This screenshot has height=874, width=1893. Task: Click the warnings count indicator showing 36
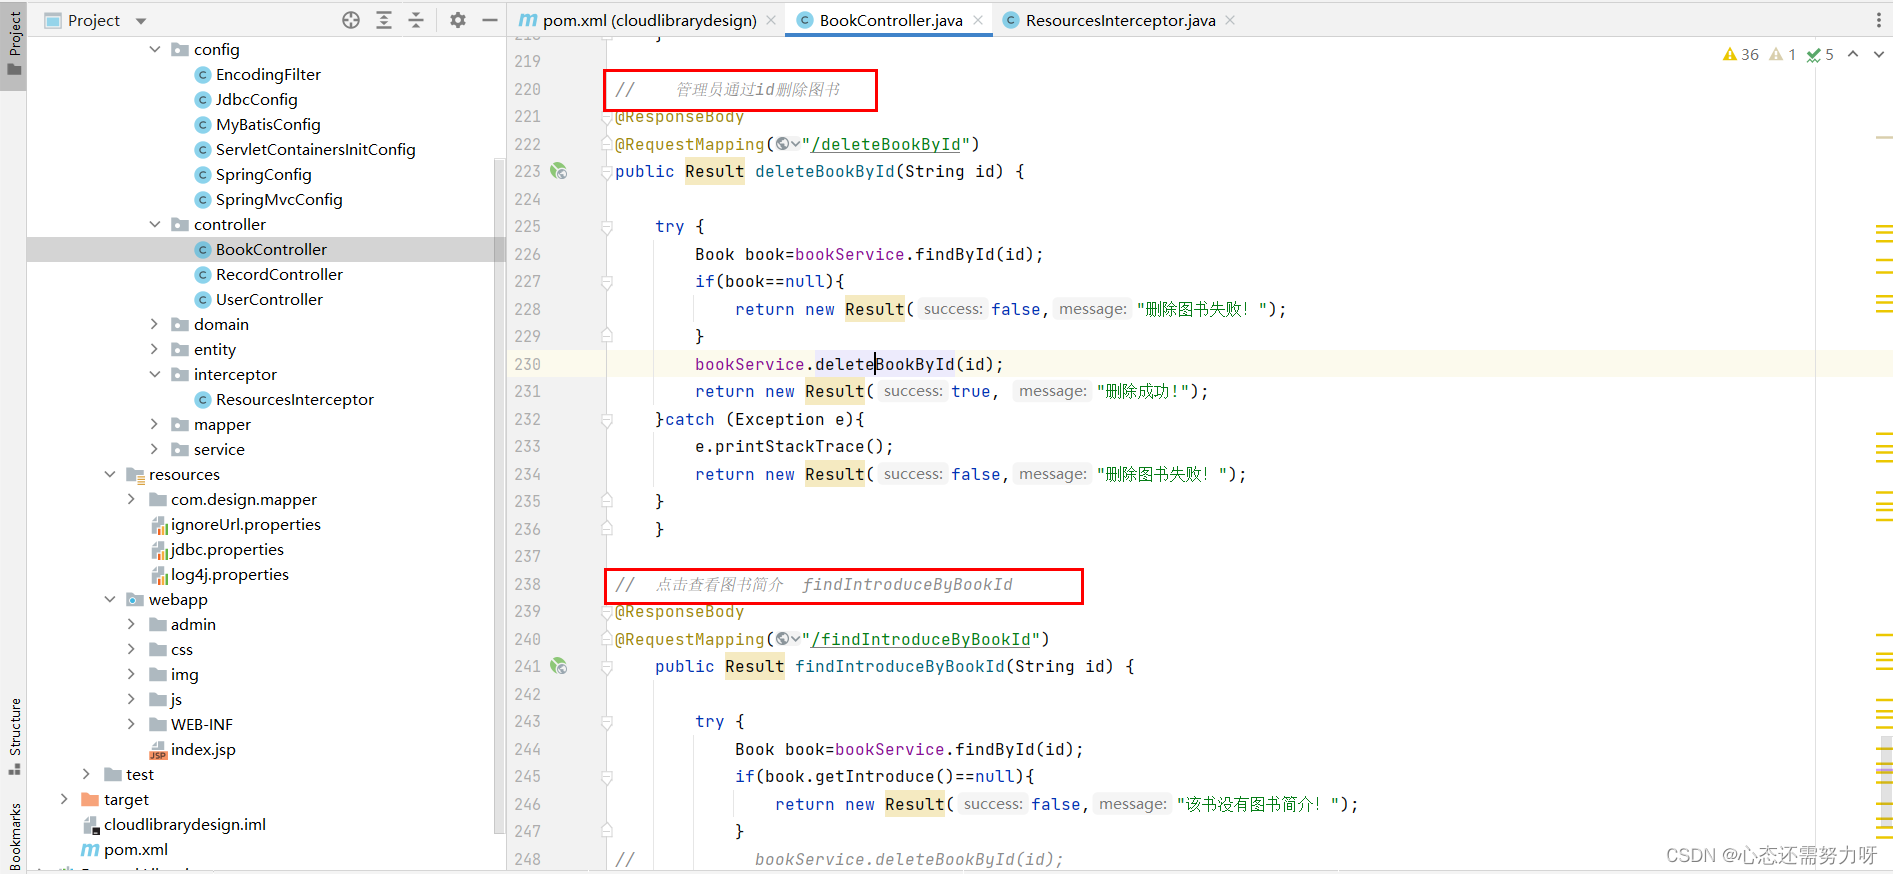click(x=1741, y=55)
